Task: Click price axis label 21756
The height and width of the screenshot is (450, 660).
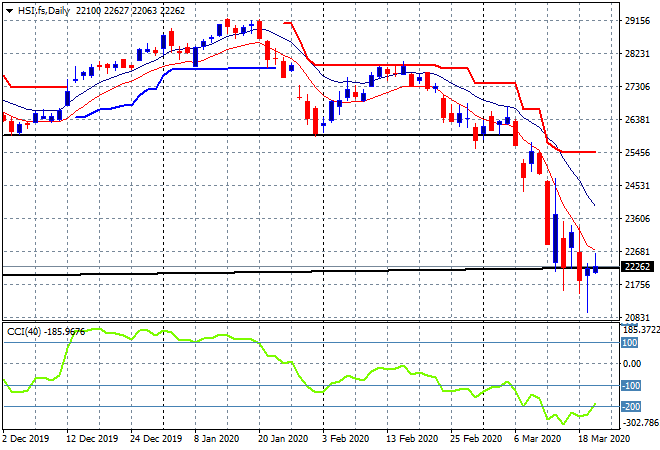Action: (637, 285)
